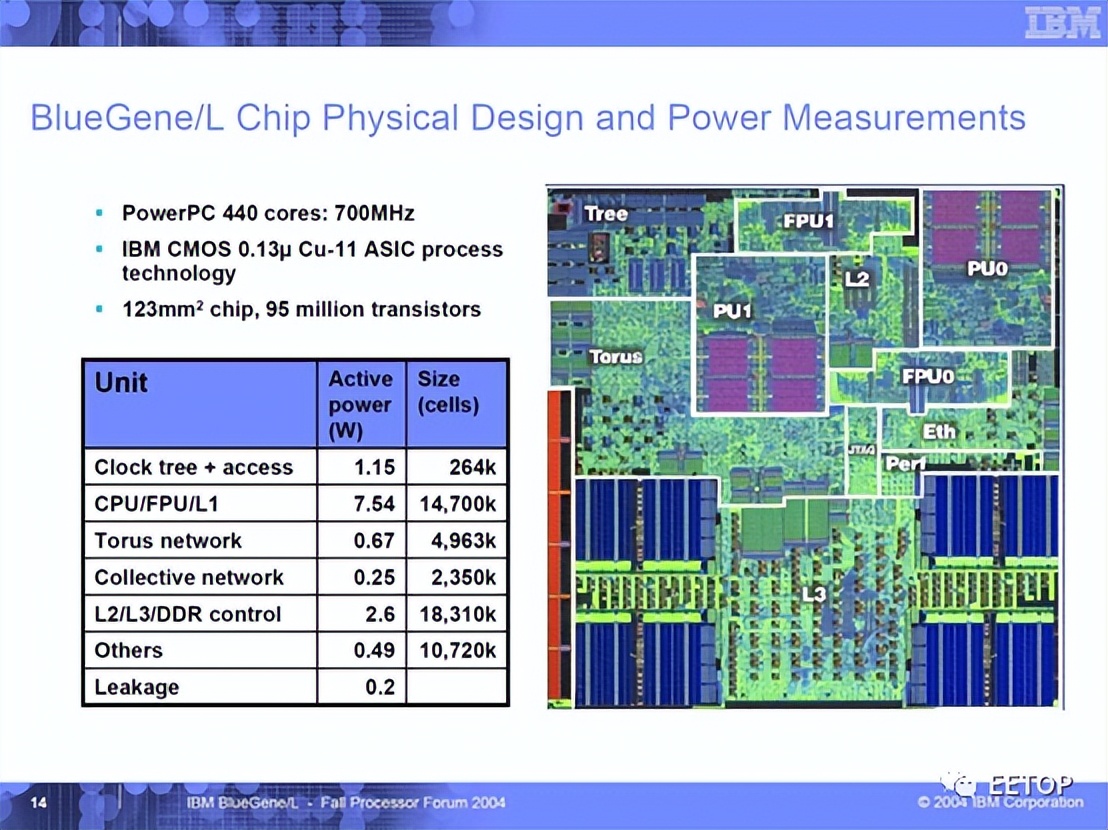Click the FPU1 block in the chip layout

[x=806, y=222]
